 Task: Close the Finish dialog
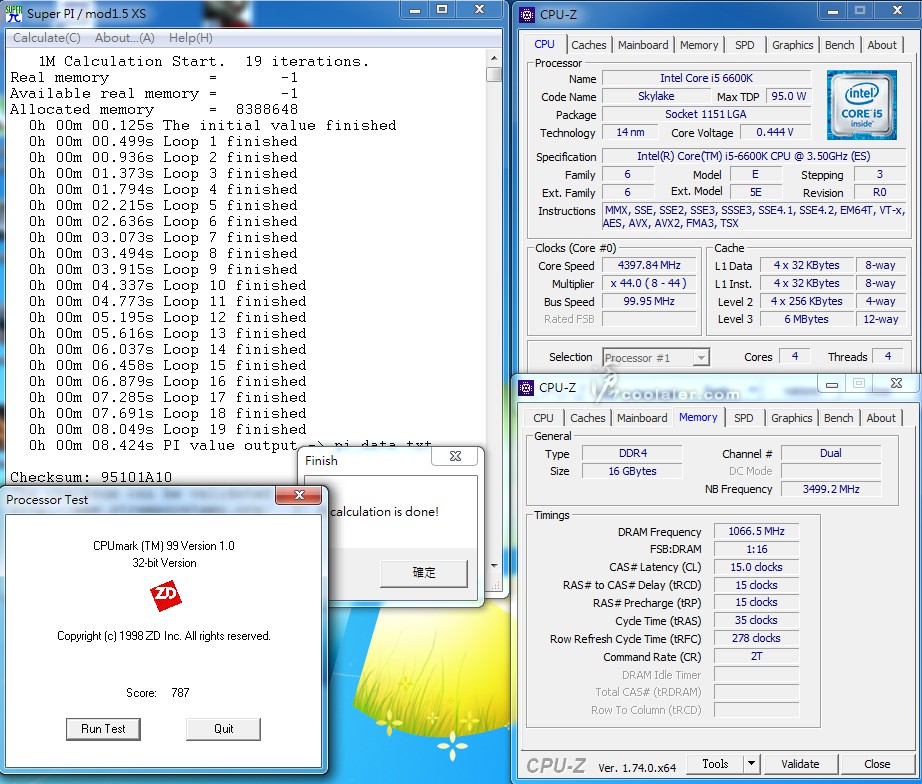click(455, 456)
